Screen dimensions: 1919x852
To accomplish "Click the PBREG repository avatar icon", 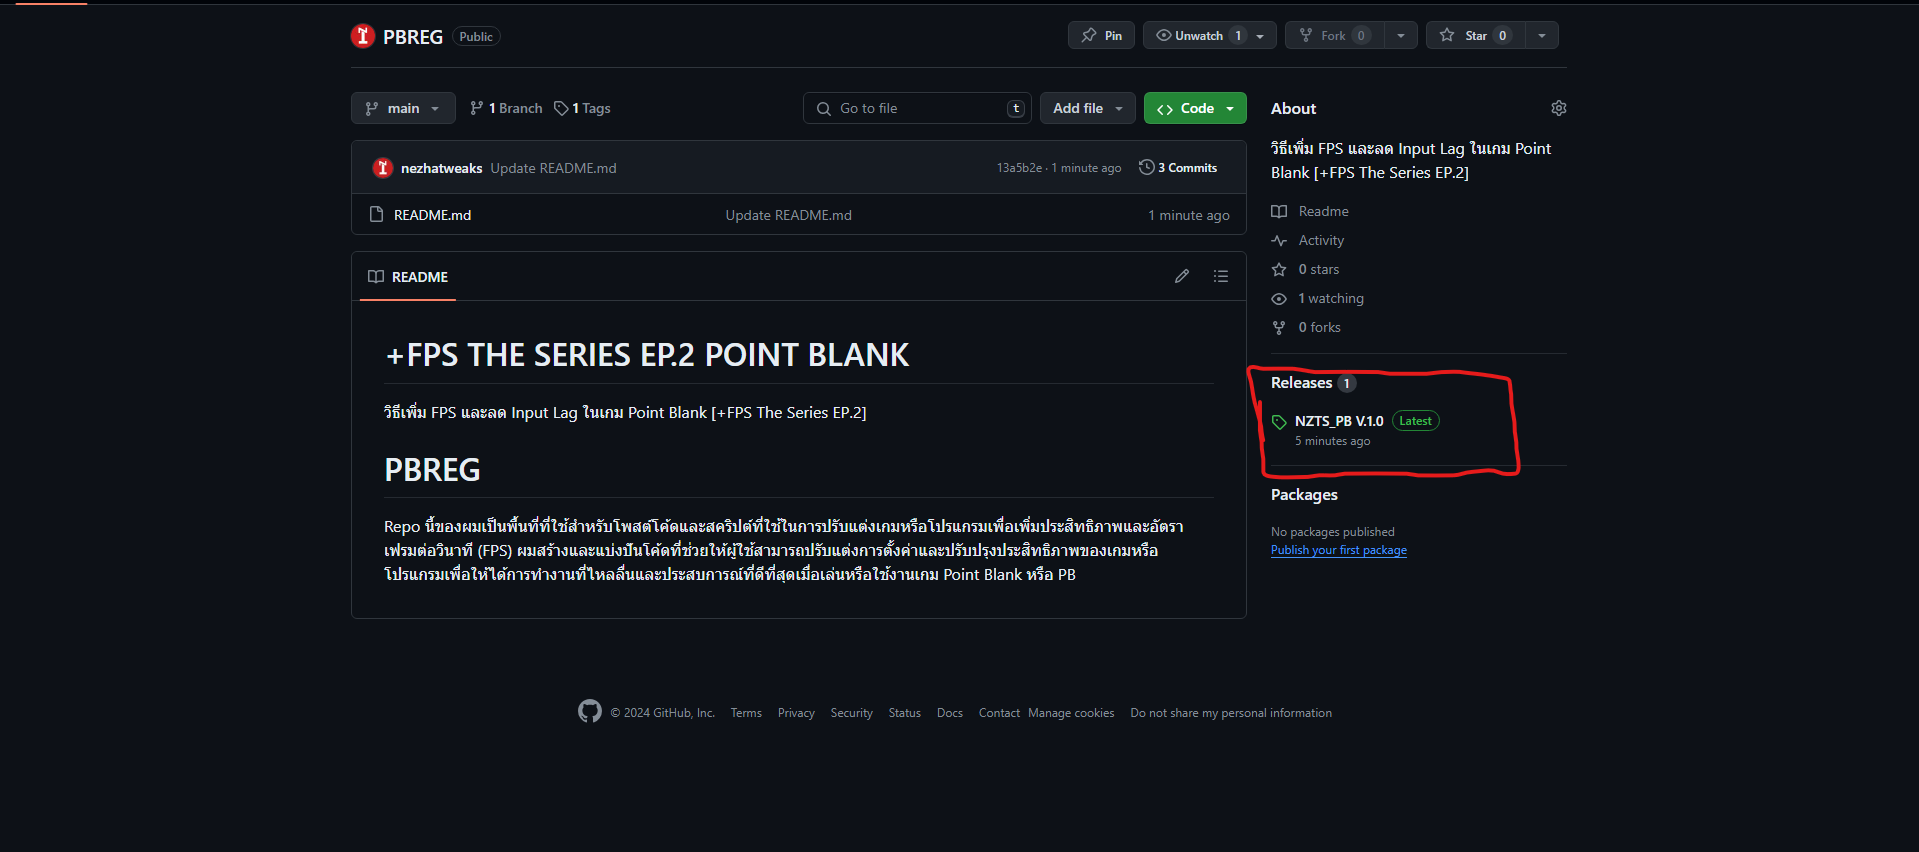I will pyautogui.click(x=363, y=36).
